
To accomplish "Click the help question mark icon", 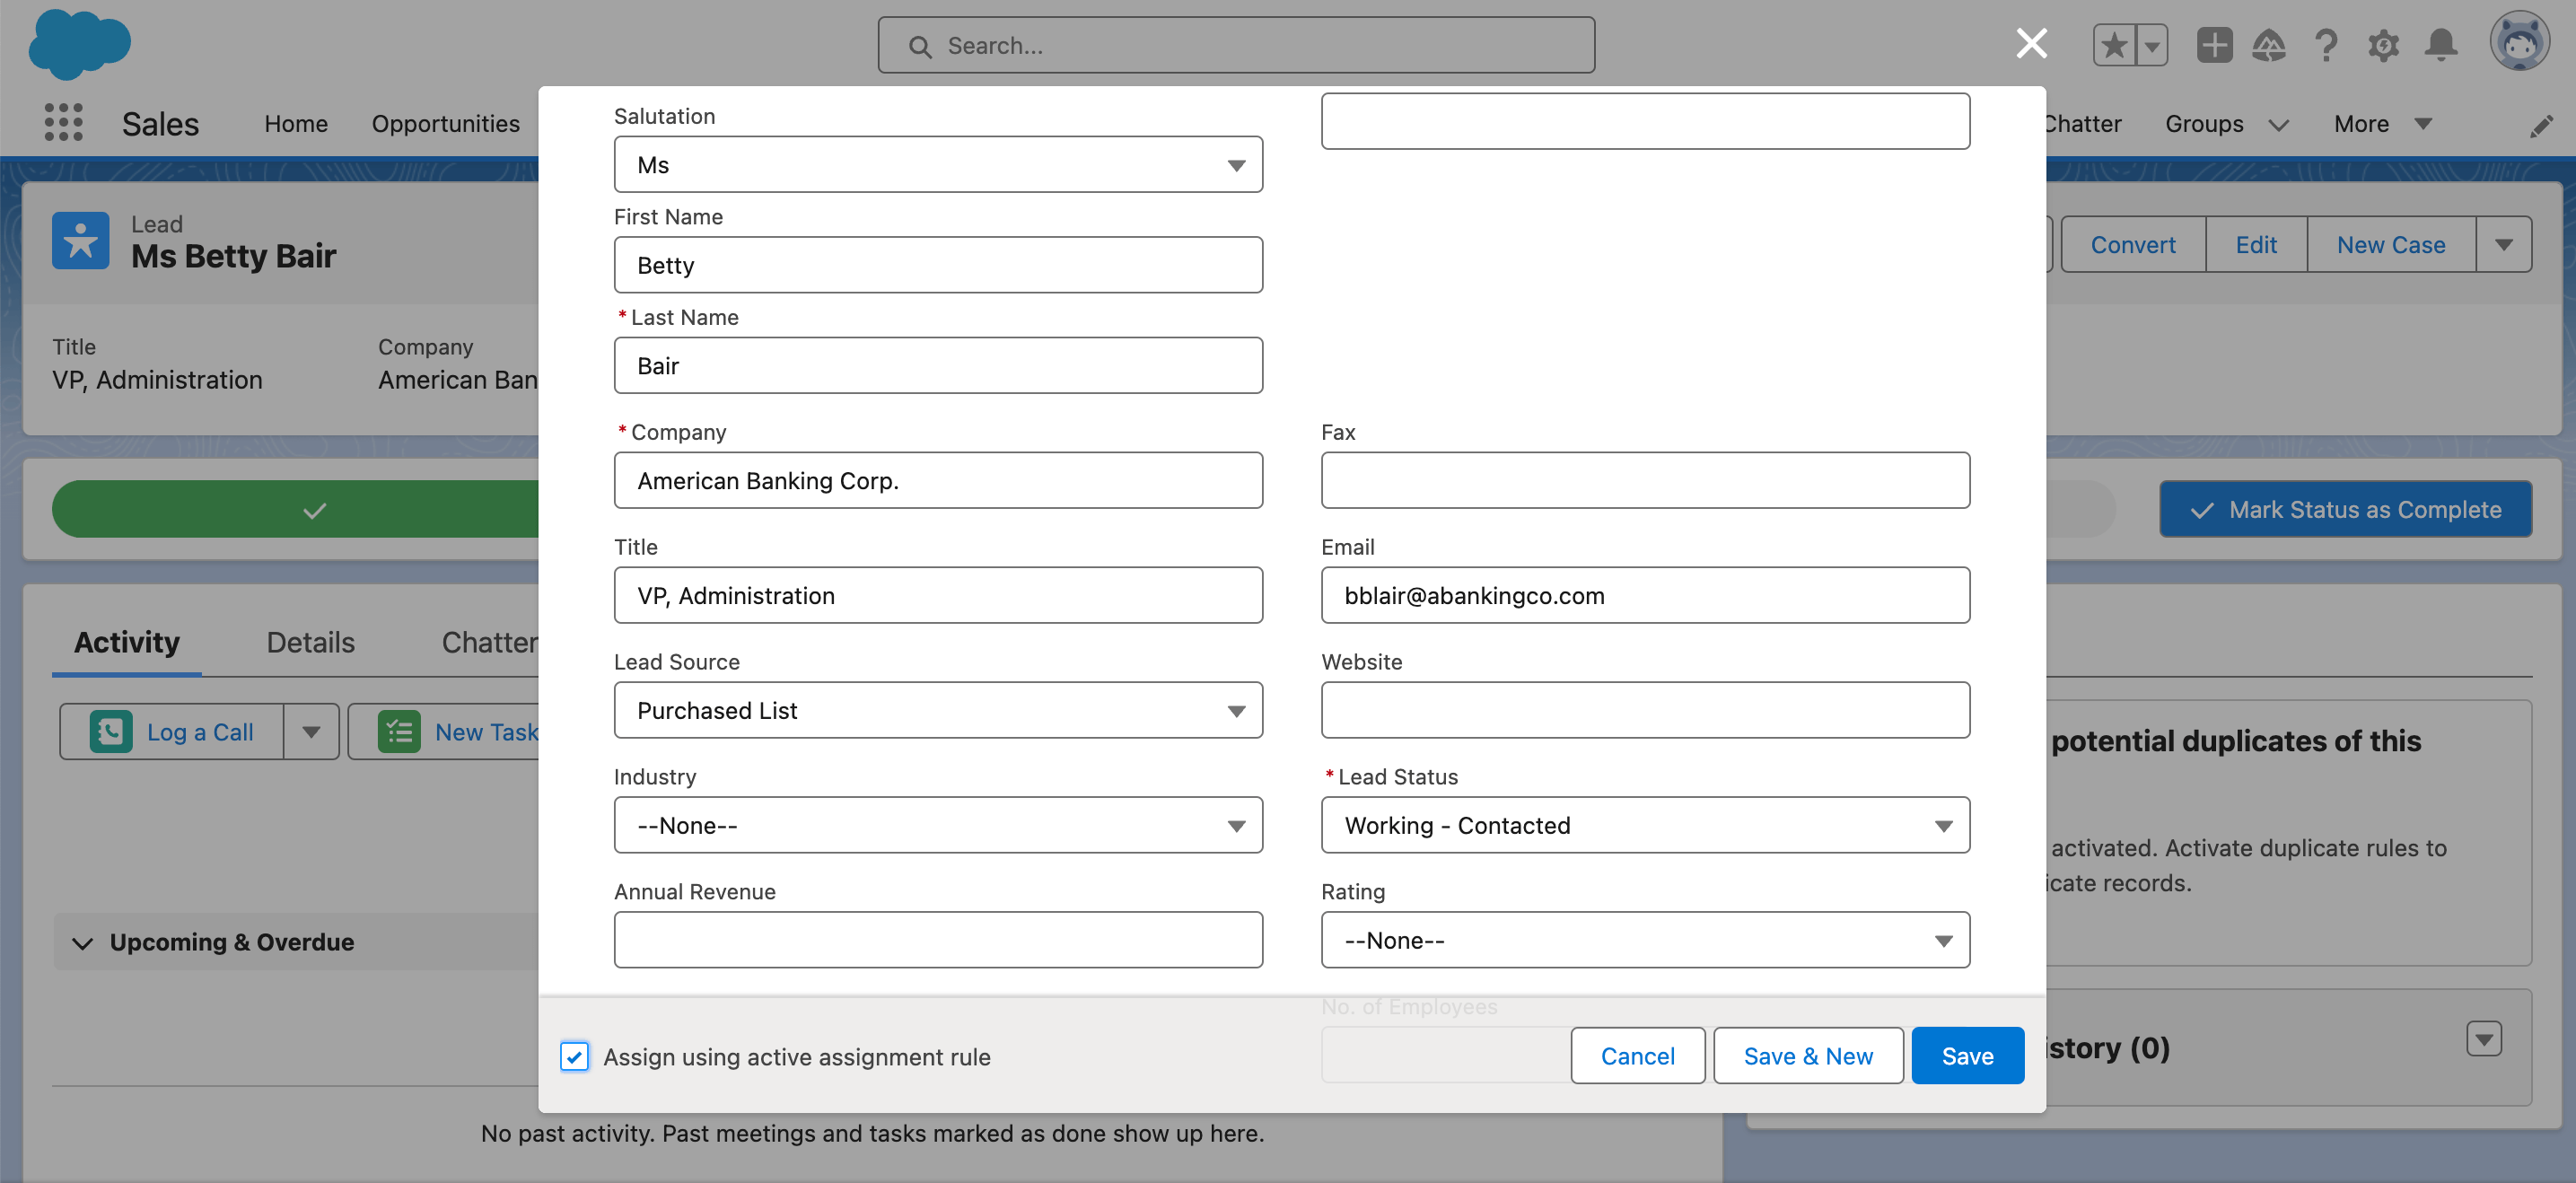I will tap(2325, 44).
